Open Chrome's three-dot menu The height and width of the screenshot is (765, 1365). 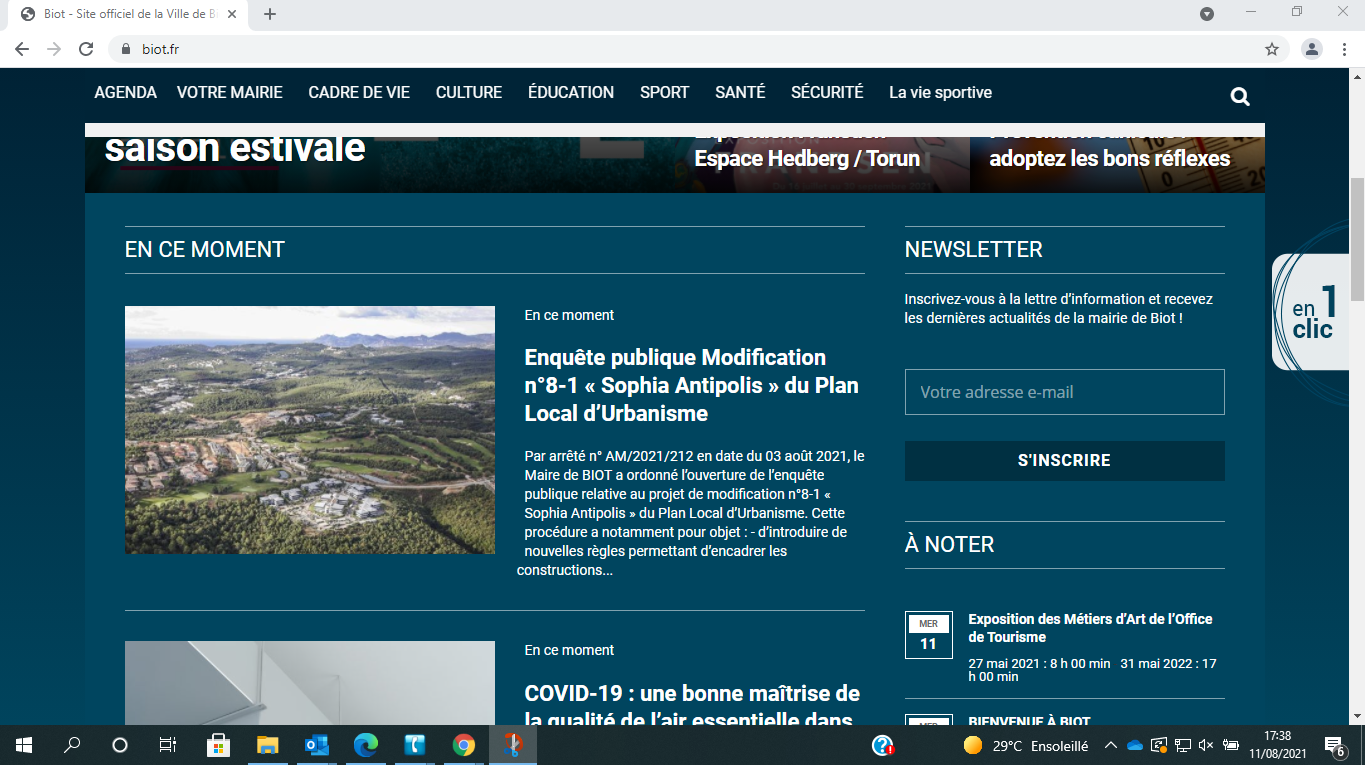point(1345,49)
